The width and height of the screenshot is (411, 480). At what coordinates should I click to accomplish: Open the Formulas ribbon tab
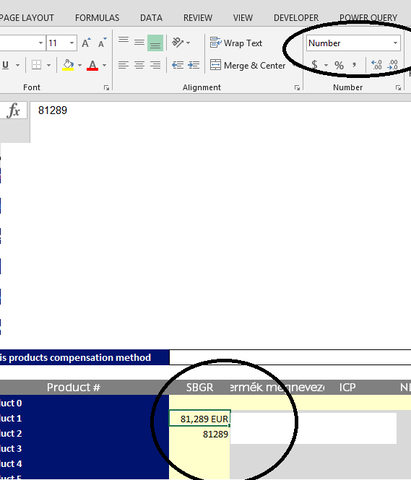(x=97, y=18)
